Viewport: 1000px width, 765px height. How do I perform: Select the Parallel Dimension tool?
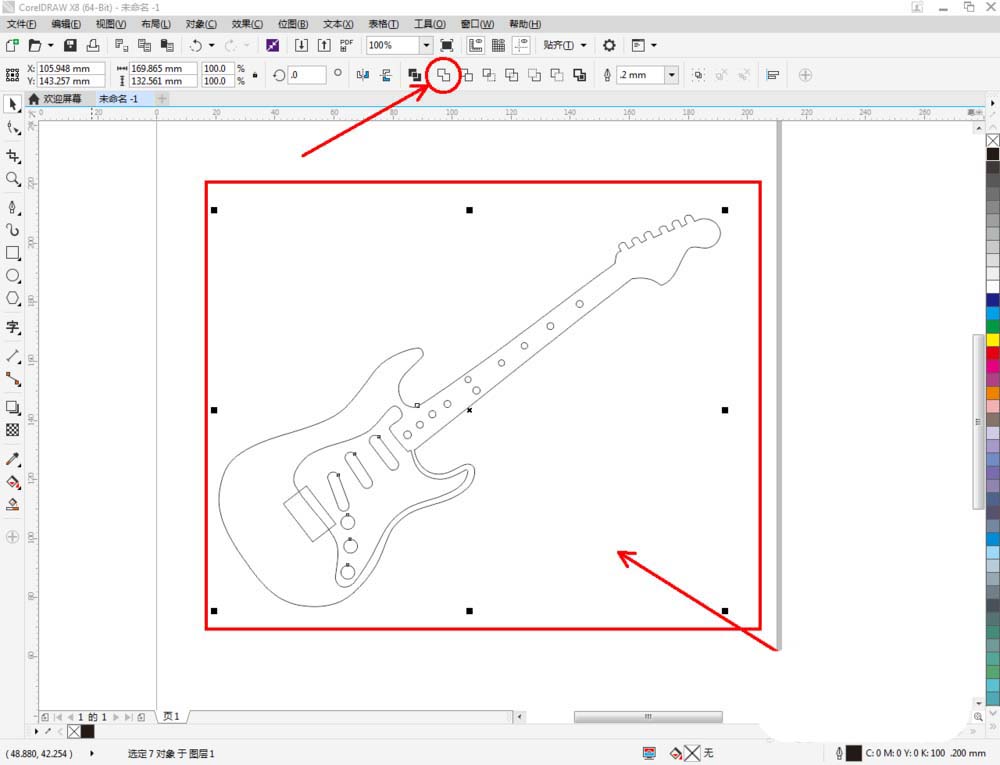[x=13, y=356]
